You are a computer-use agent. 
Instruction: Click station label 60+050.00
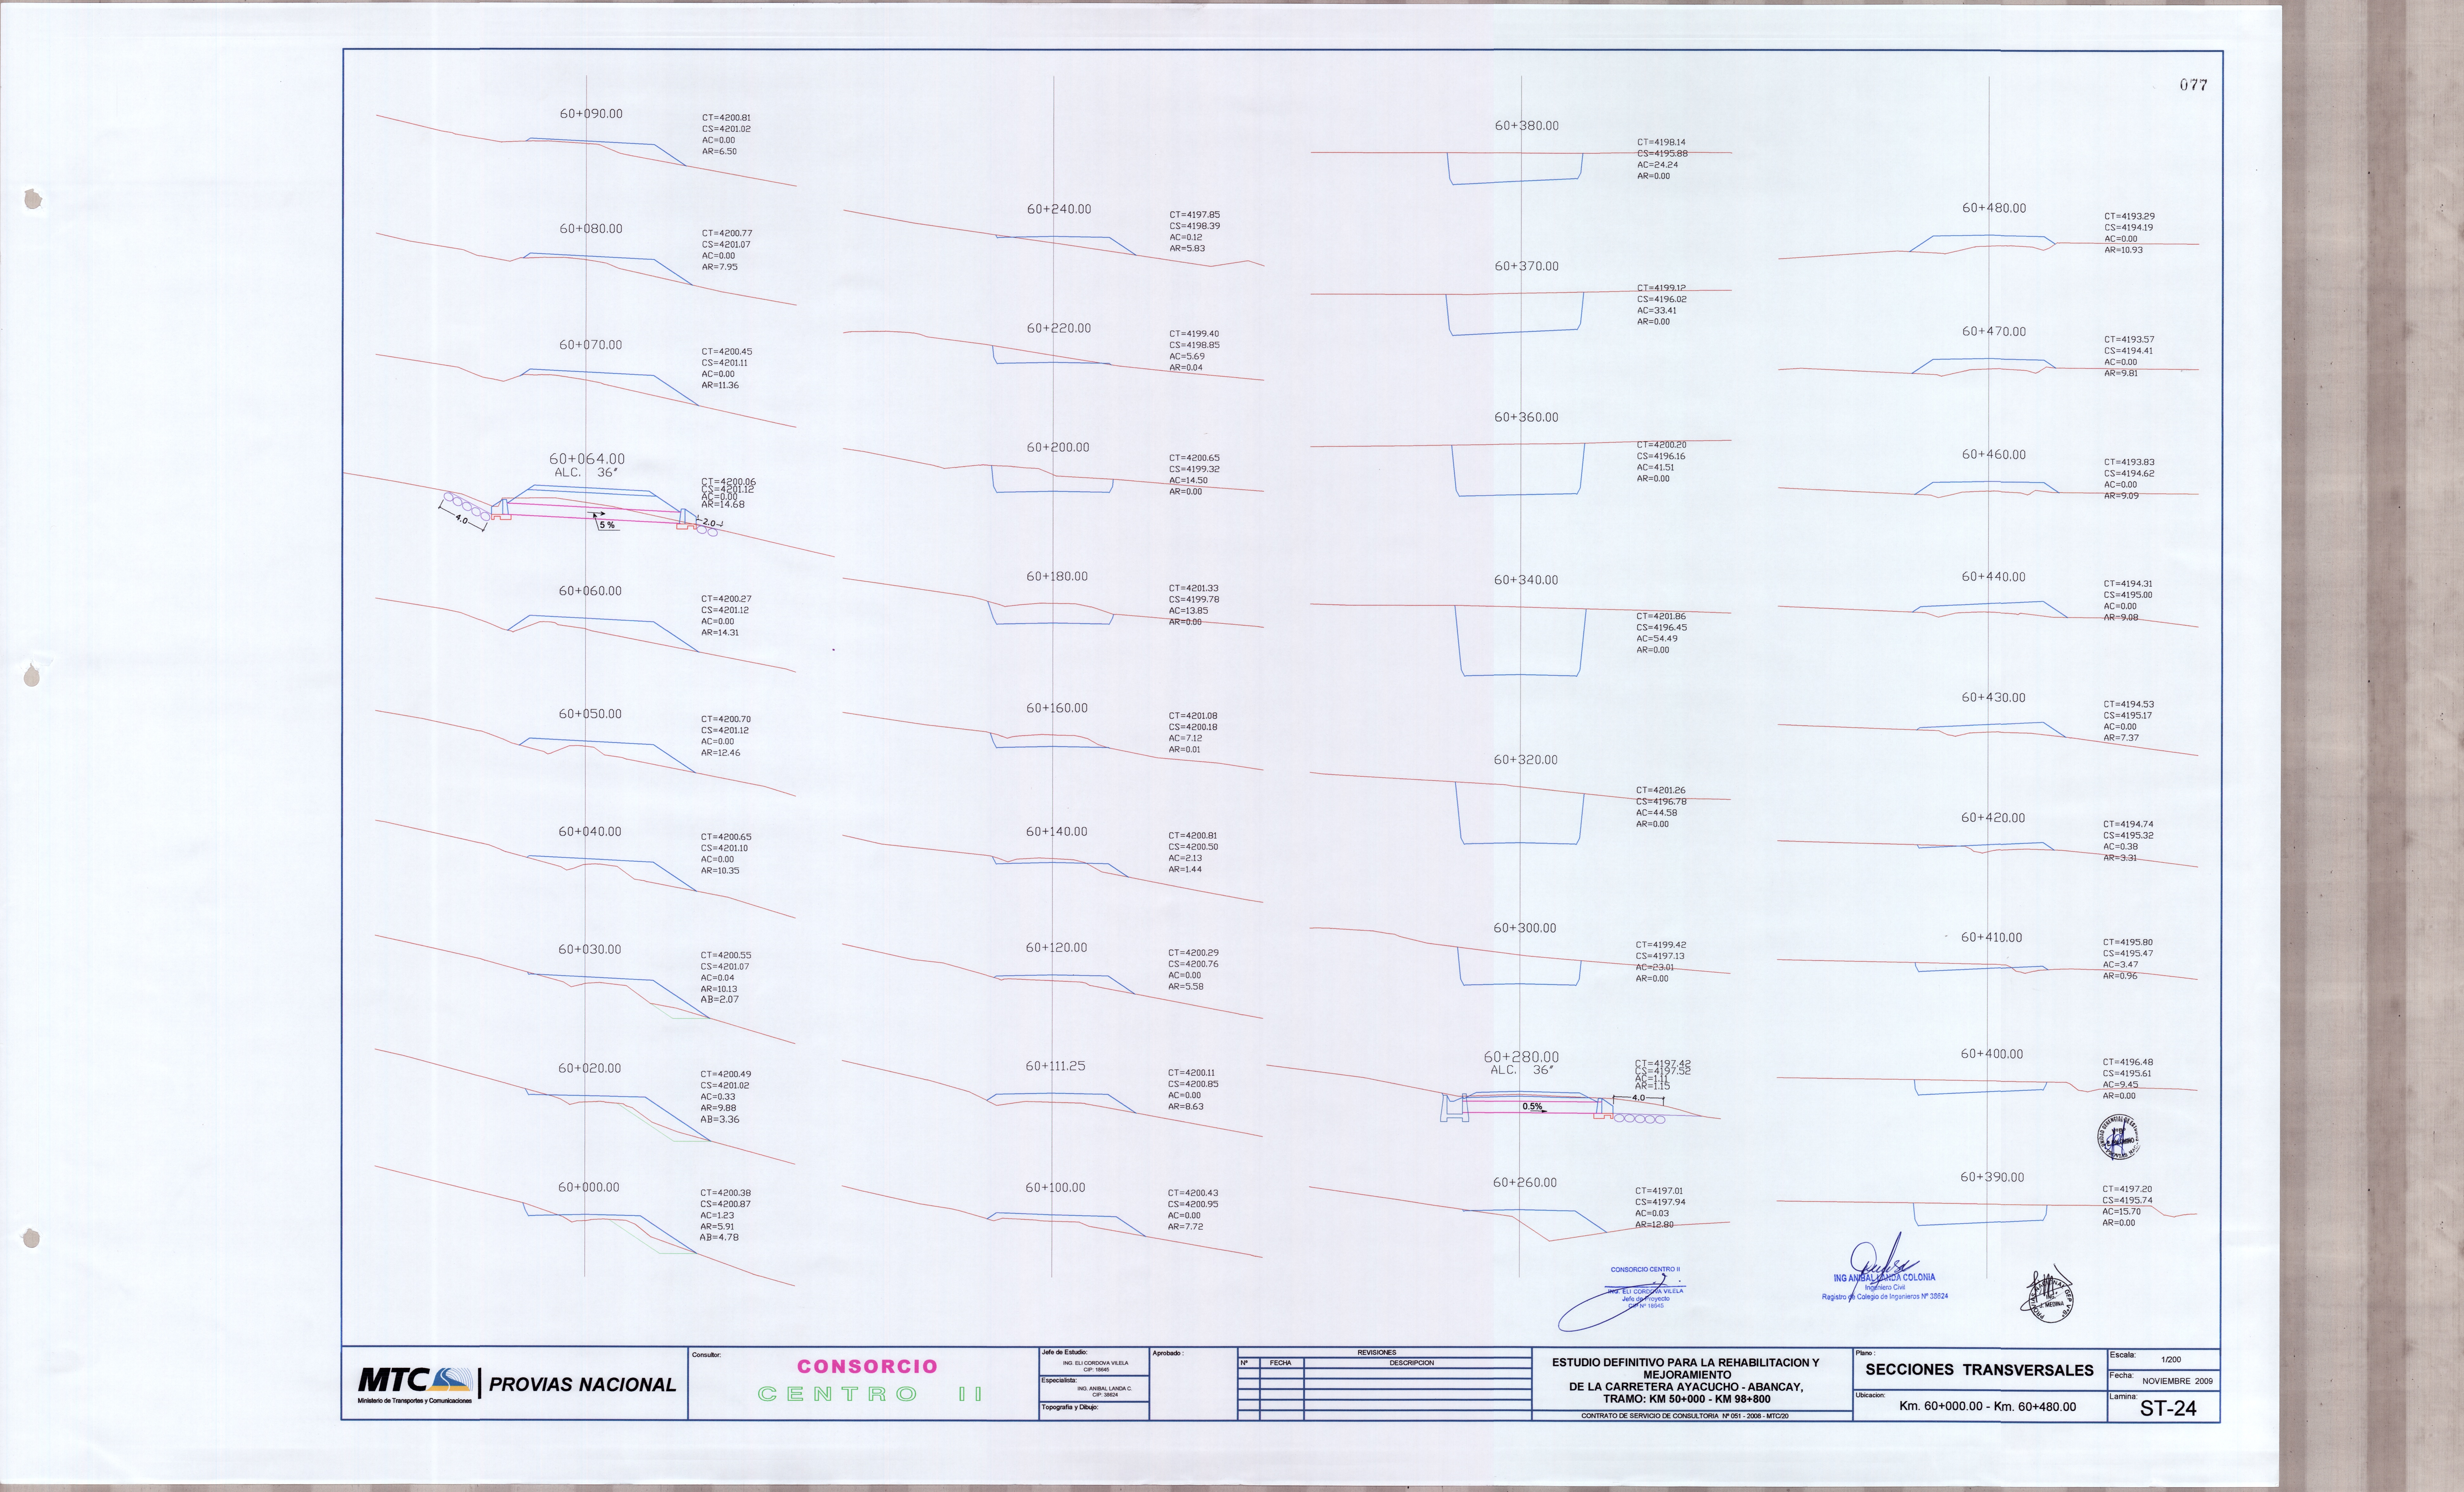590,714
